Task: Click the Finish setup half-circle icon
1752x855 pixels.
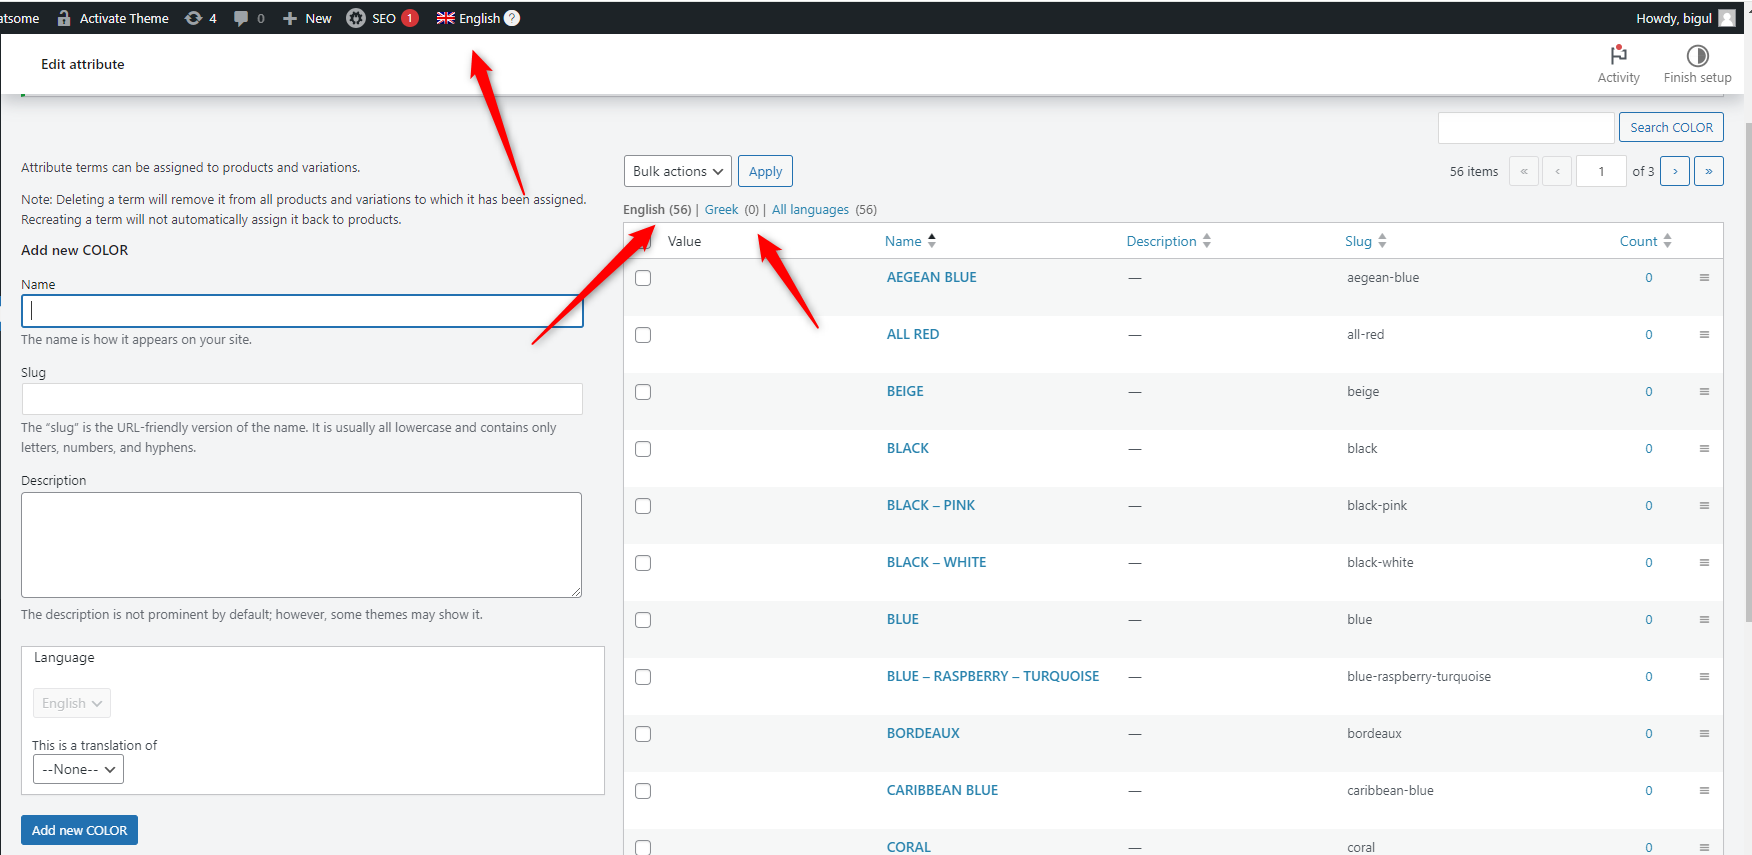Action: point(1697,55)
